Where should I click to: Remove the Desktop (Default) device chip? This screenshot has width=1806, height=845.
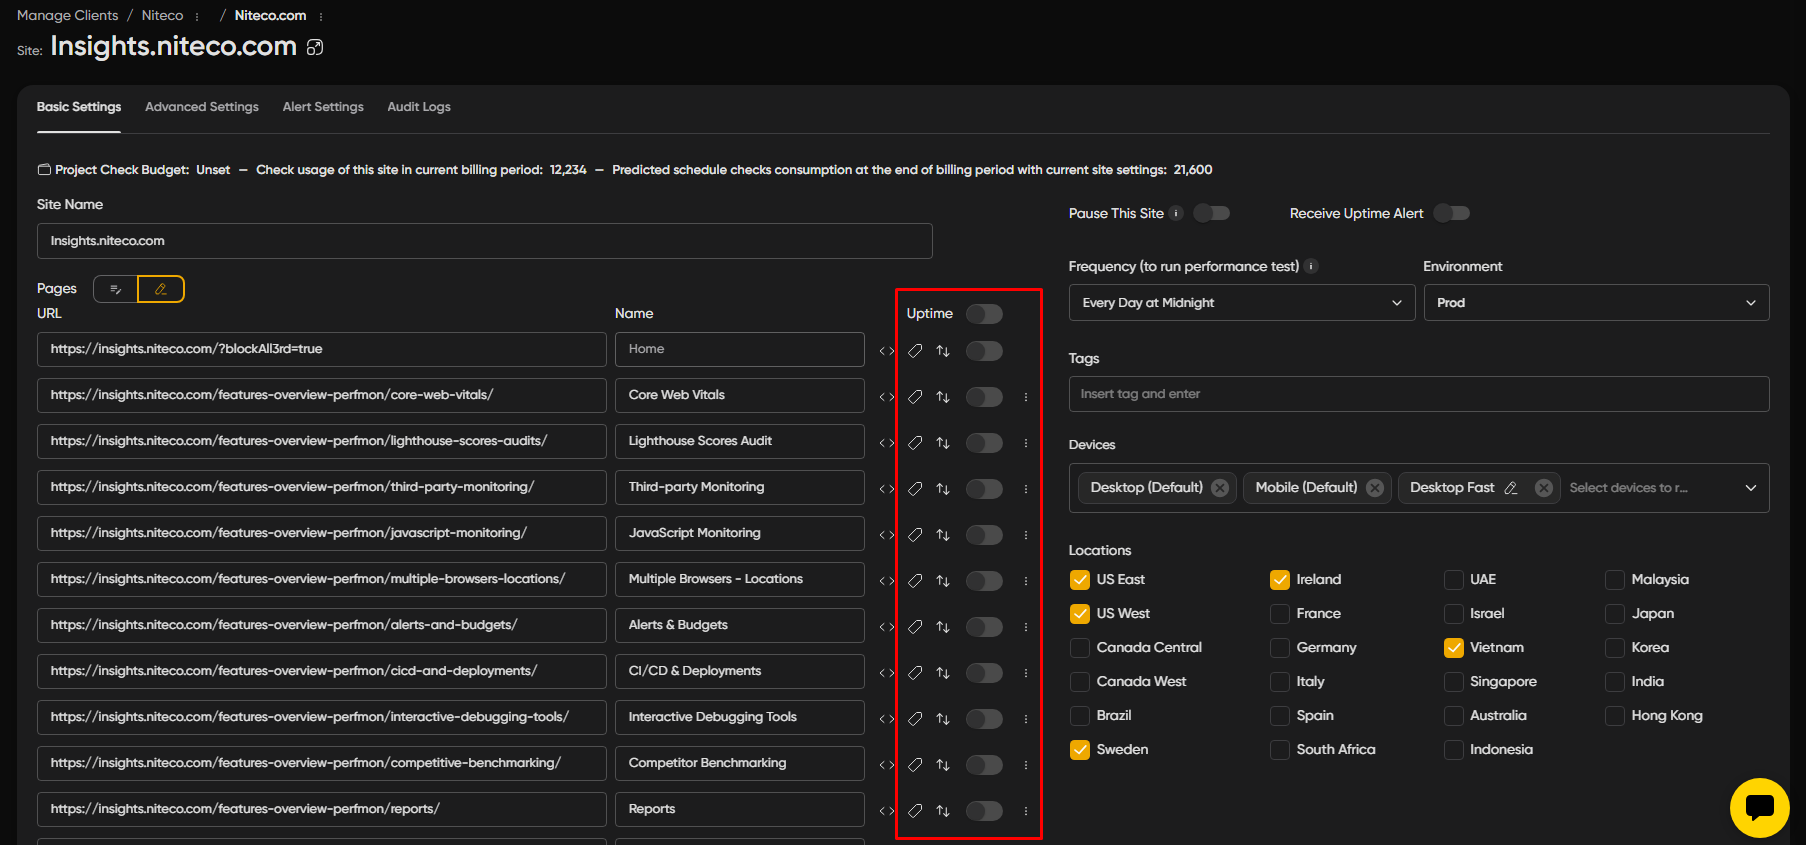click(1220, 488)
